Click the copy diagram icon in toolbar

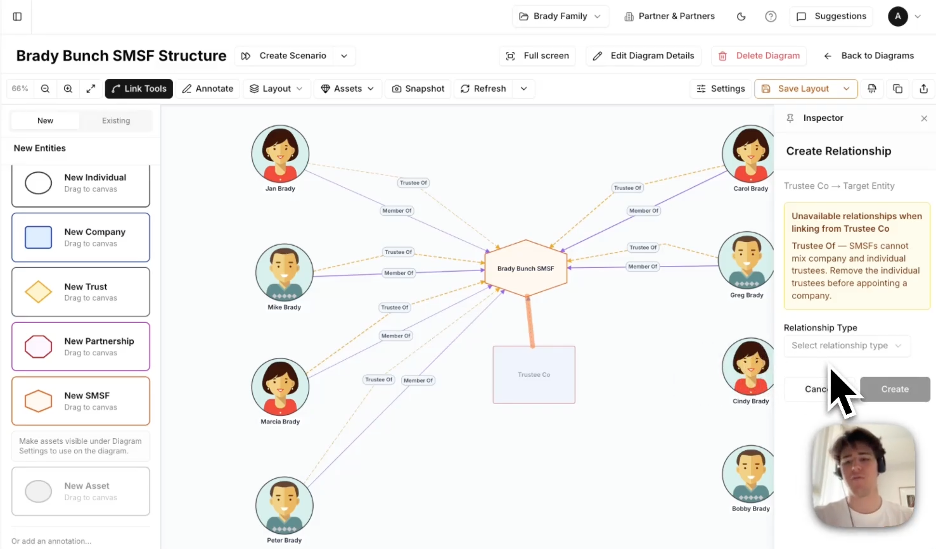pos(897,89)
